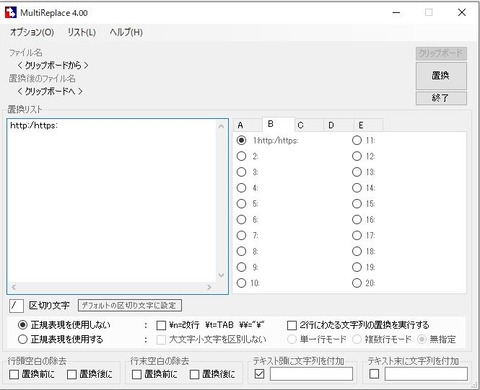
Task: Click the 終了 button
Action: point(441,98)
